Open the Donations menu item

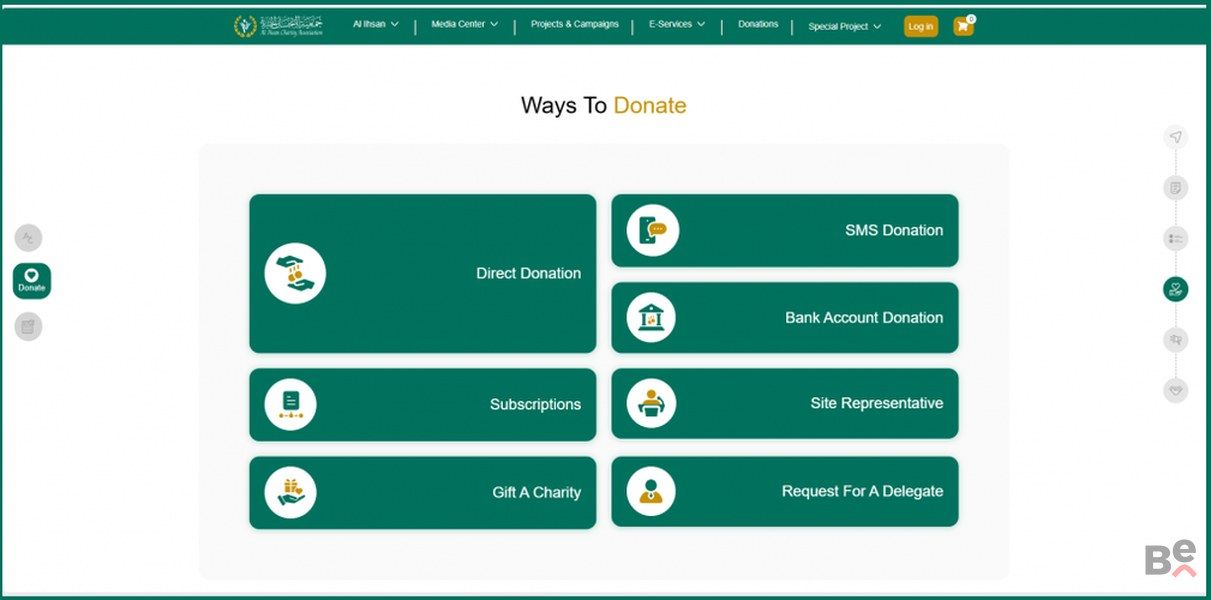pos(758,24)
